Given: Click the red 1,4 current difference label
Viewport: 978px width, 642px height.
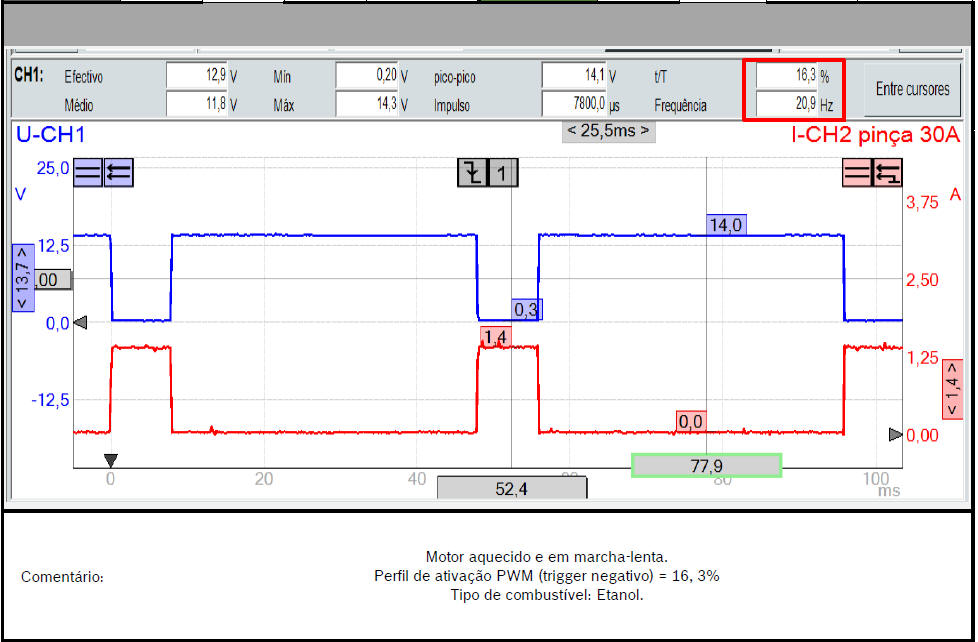Looking at the screenshot, I should (952, 395).
